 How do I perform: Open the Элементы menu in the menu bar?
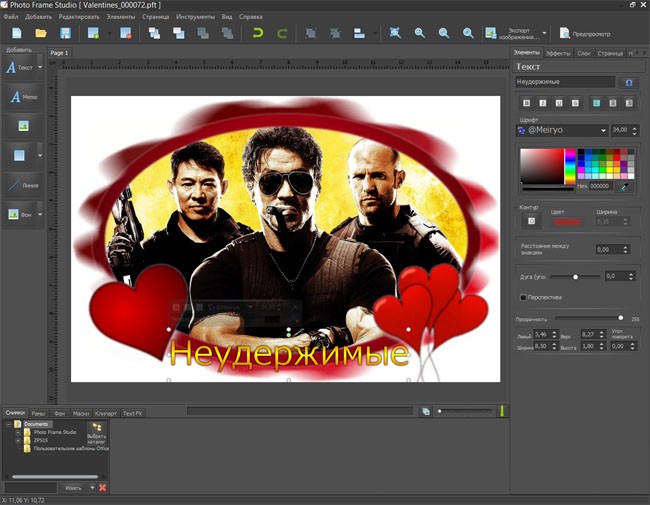(121, 17)
